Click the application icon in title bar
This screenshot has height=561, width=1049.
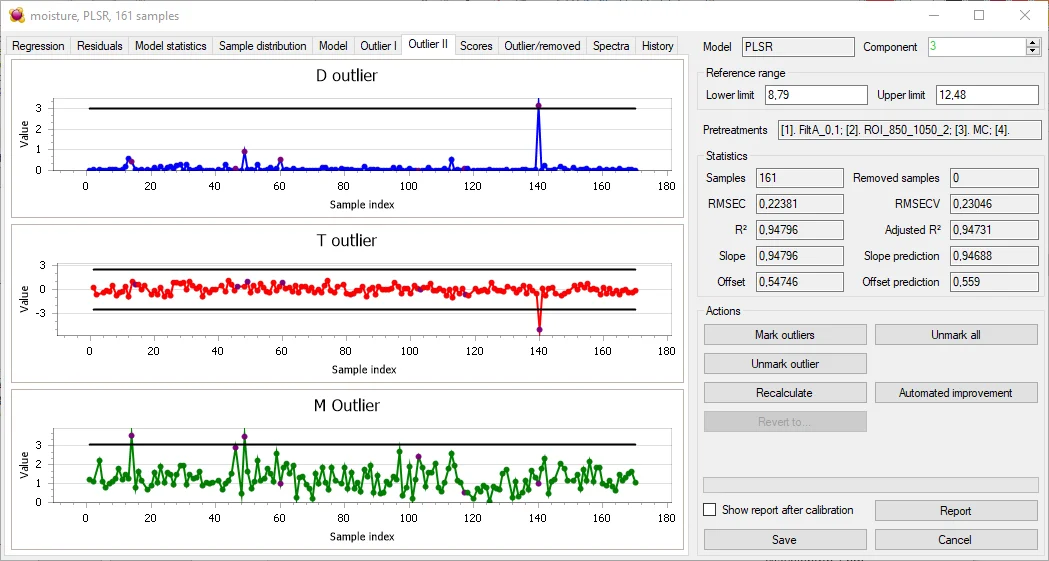coord(16,16)
